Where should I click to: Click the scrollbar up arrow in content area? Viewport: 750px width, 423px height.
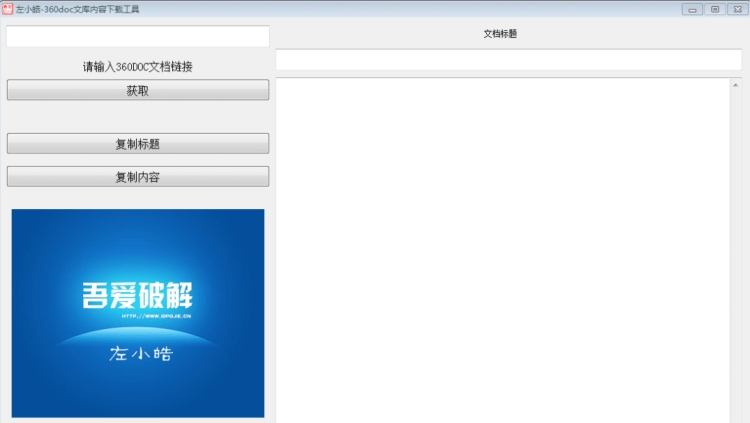click(x=735, y=85)
